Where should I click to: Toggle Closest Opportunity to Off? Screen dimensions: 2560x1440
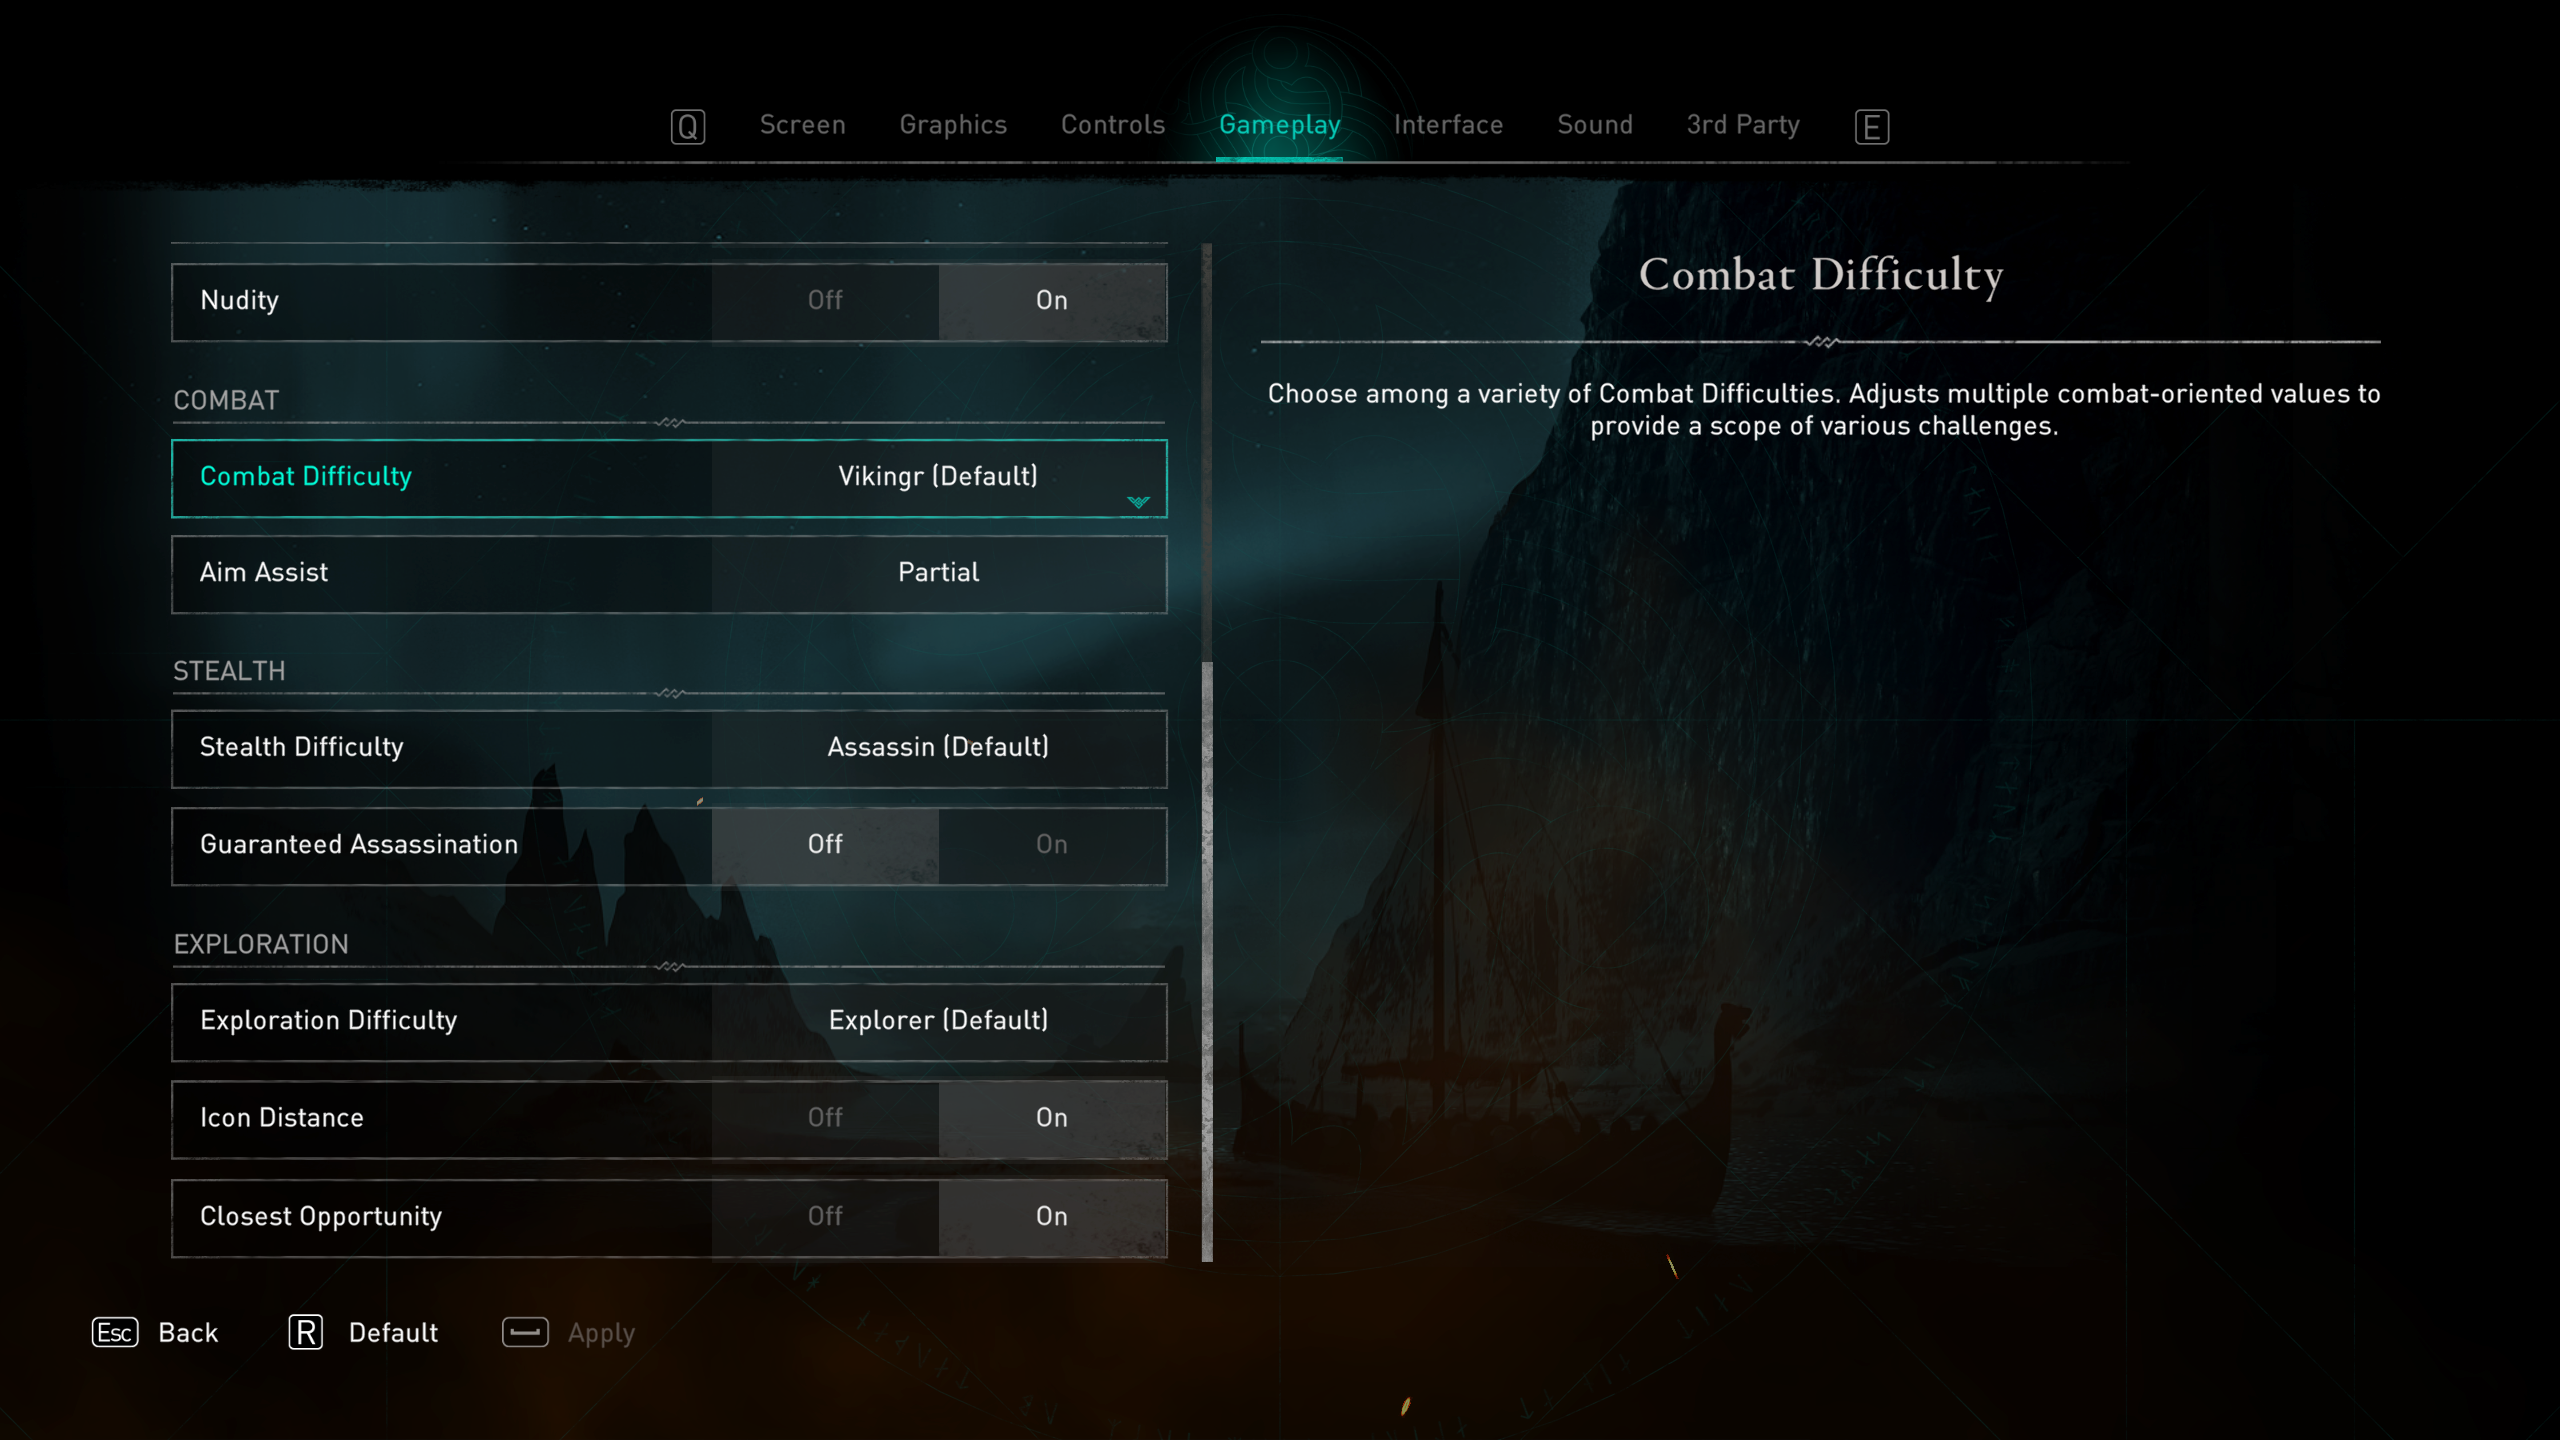pos(823,1217)
